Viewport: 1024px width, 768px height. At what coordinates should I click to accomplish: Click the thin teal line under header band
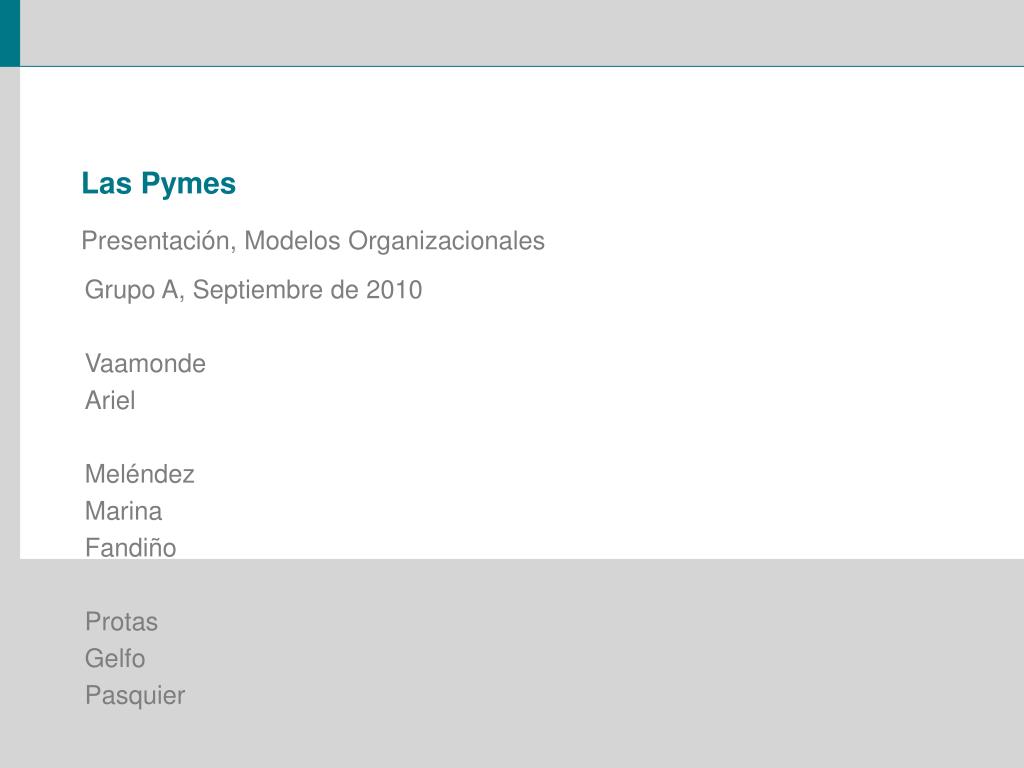pyautogui.click(x=522, y=66)
